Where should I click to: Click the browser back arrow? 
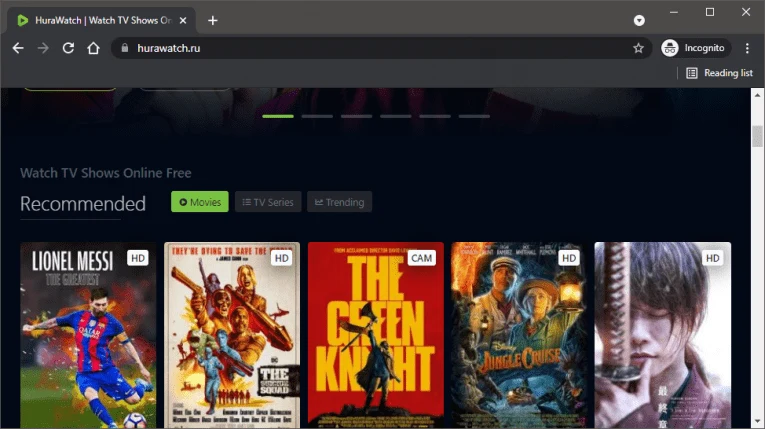coord(18,48)
